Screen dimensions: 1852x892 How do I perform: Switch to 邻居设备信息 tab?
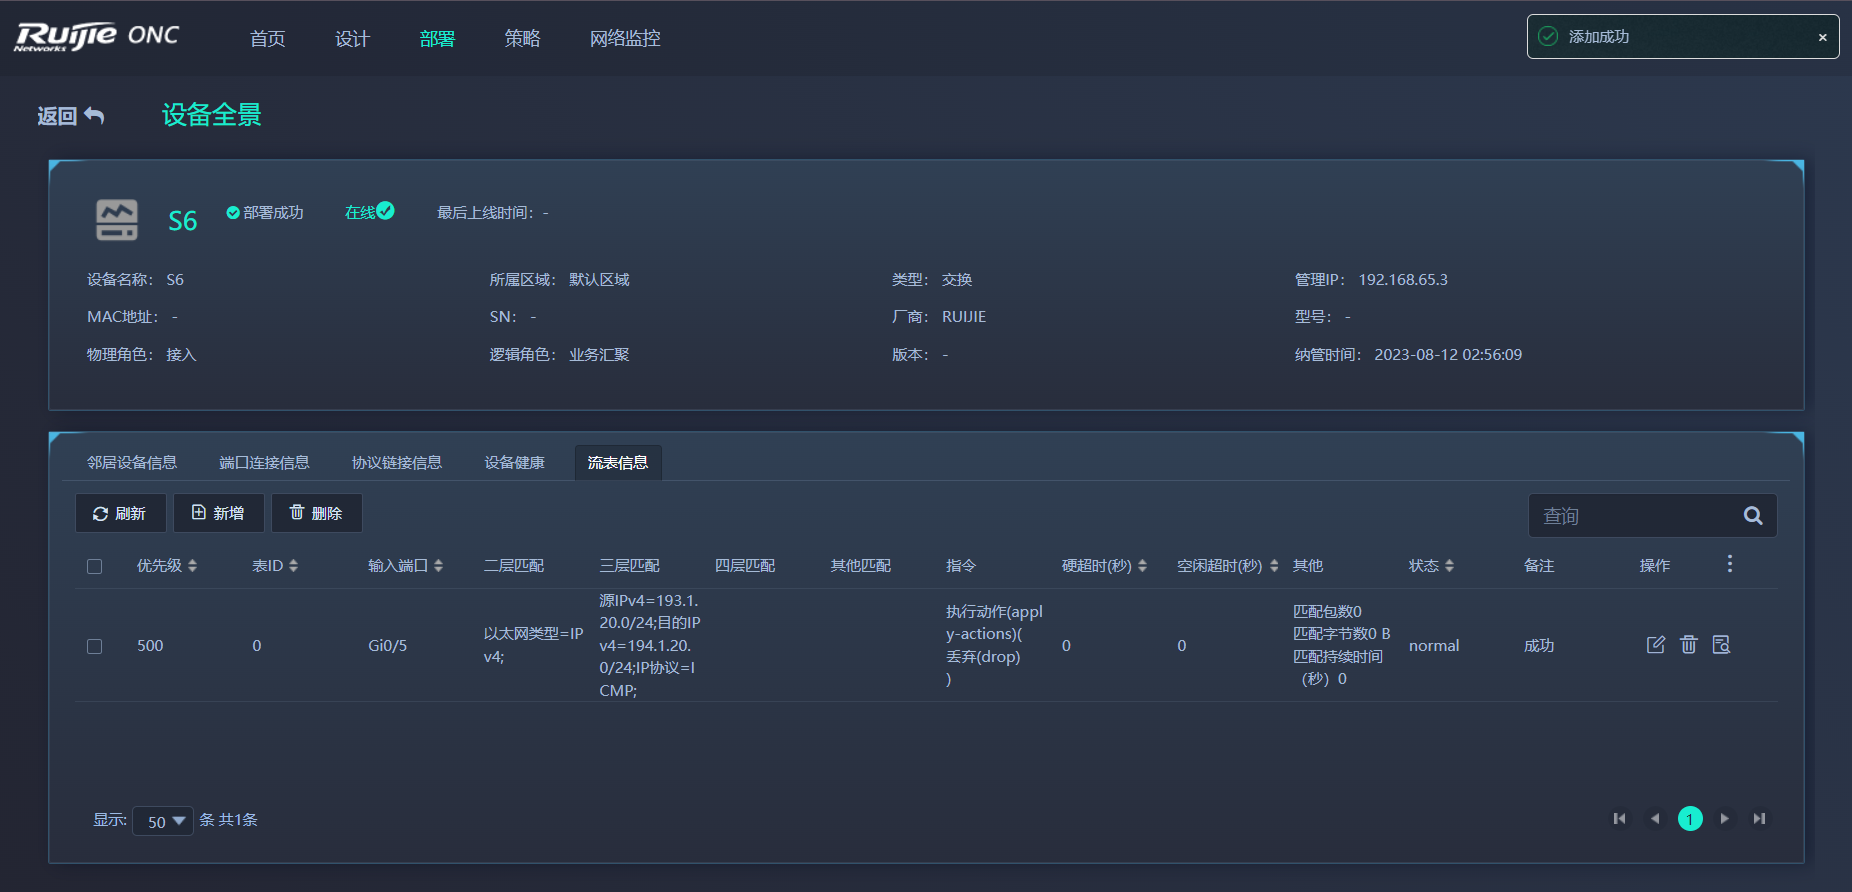point(132,462)
